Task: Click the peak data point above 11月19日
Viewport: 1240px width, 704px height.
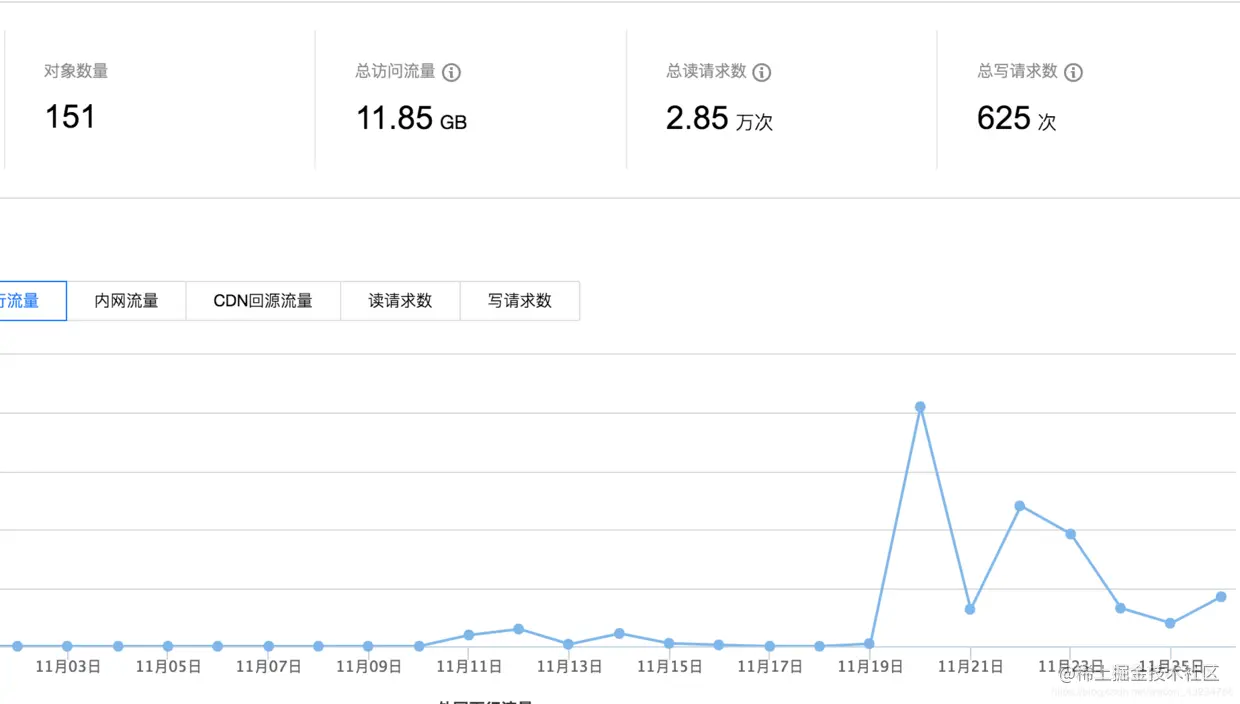Action: click(920, 406)
